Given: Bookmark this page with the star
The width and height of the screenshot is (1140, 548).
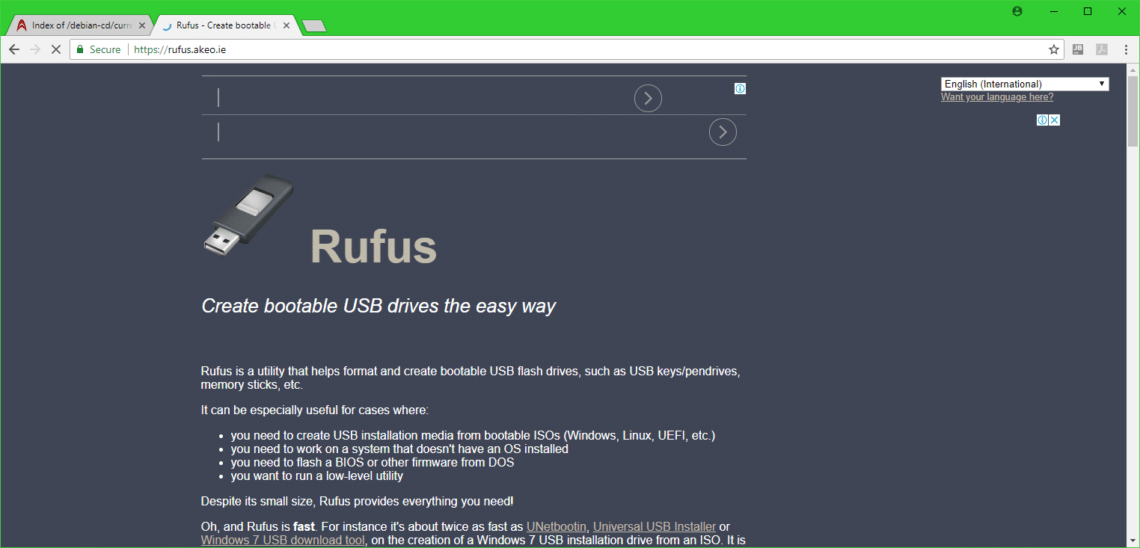Looking at the screenshot, I should coord(1053,49).
